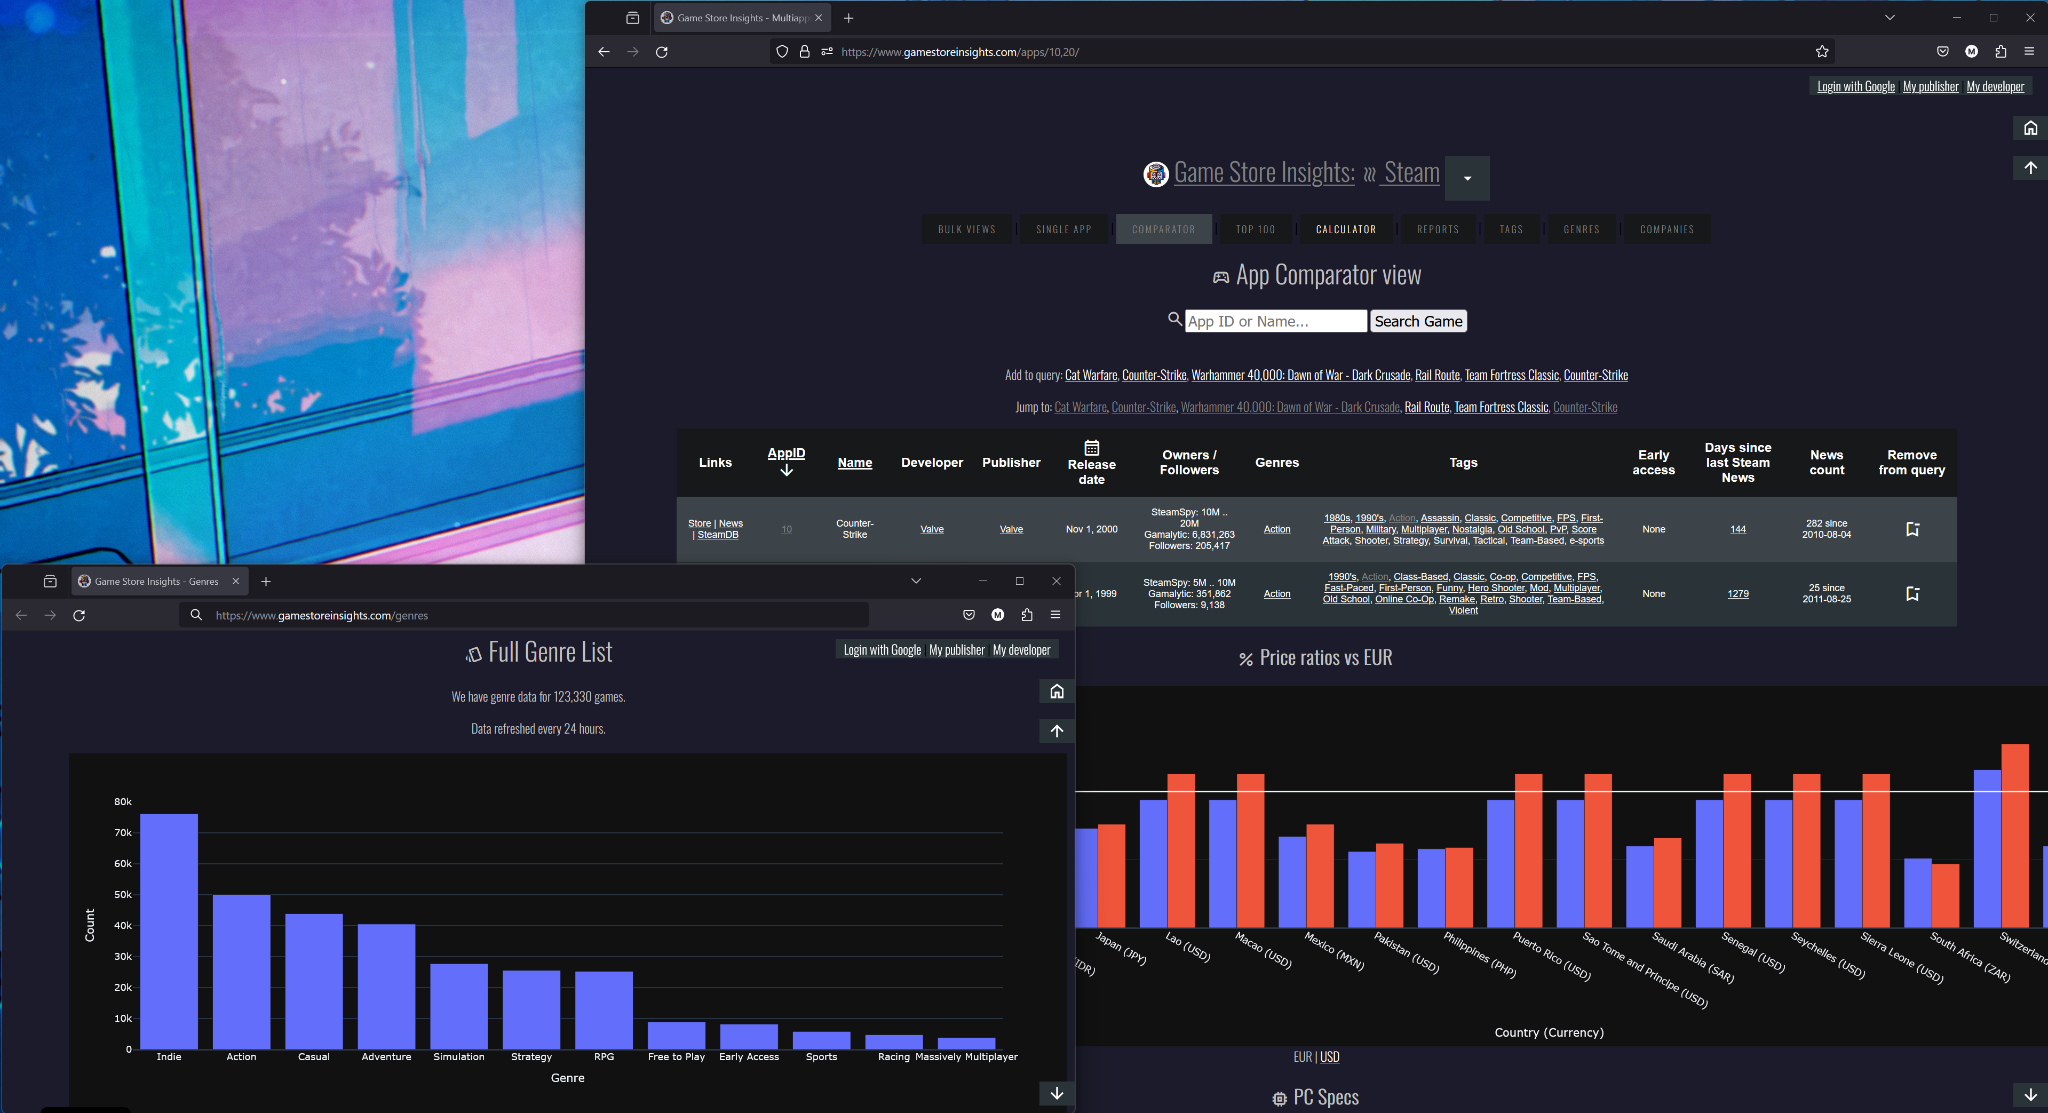This screenshot has width=2048, height=1113.
Task: Focus the comparator window address bar
Action: [x=1300, y=52]
